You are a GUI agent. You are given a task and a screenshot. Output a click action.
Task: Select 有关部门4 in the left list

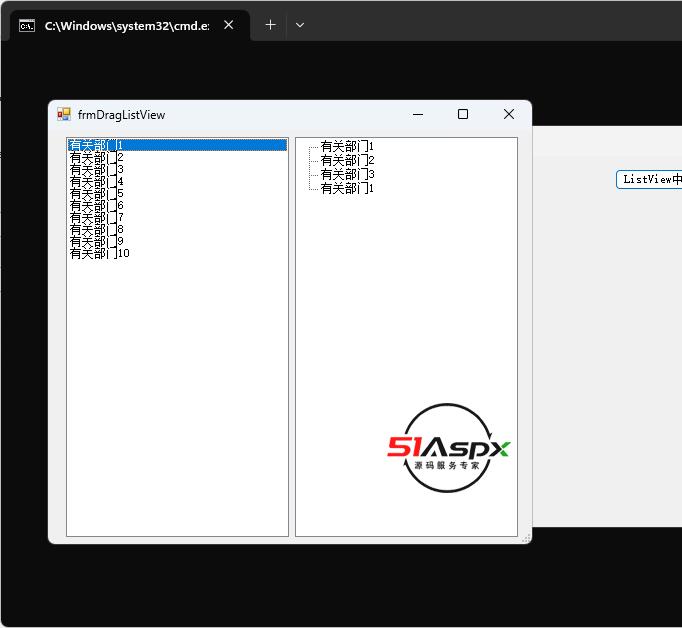(96, 181)
